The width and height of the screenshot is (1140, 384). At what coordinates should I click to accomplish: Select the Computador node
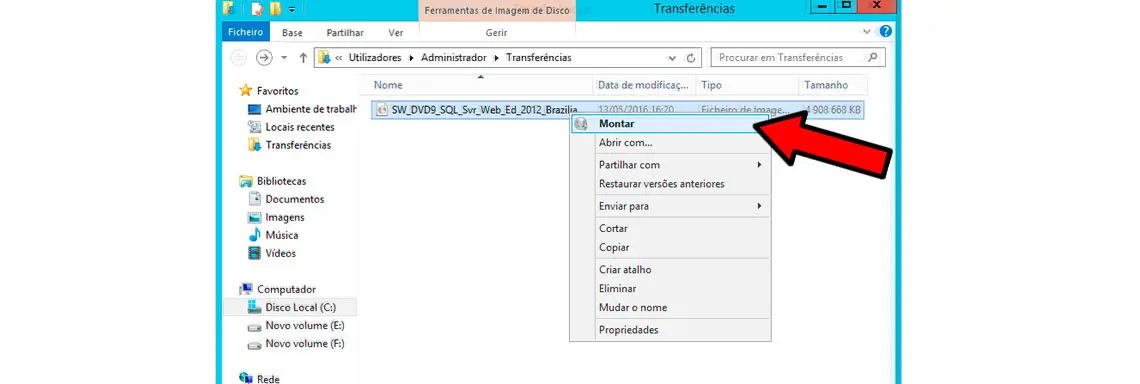click(x=286, y=289)
